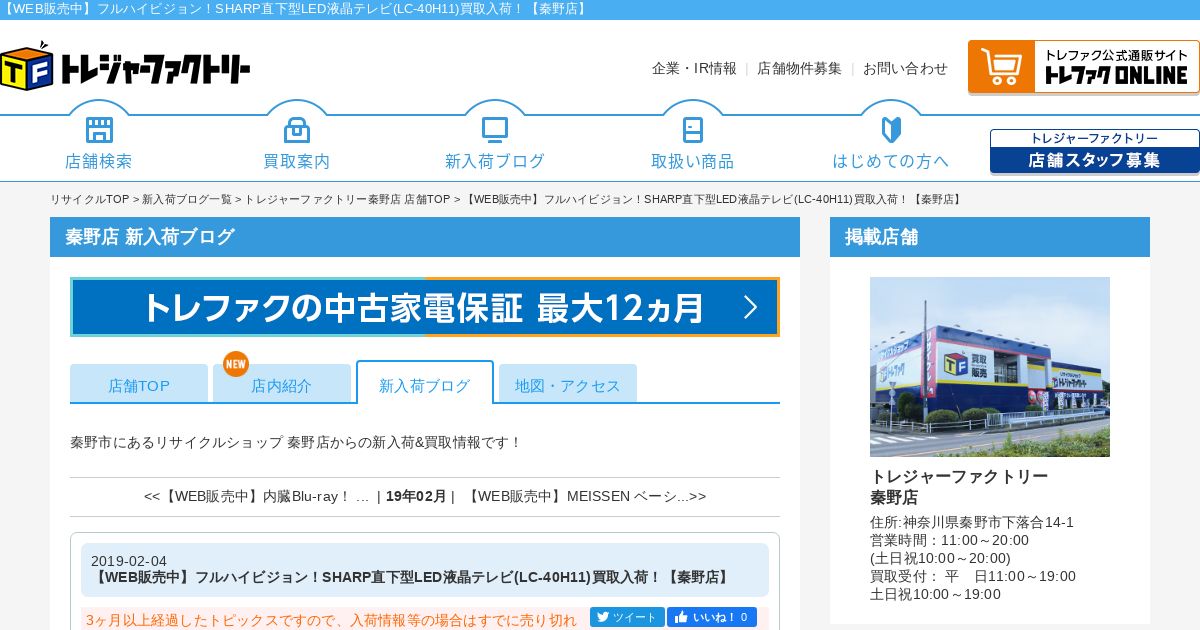The image size is (1200, 630).
Task: Click the Twitter ツイート button
Action: pos(627,617)
